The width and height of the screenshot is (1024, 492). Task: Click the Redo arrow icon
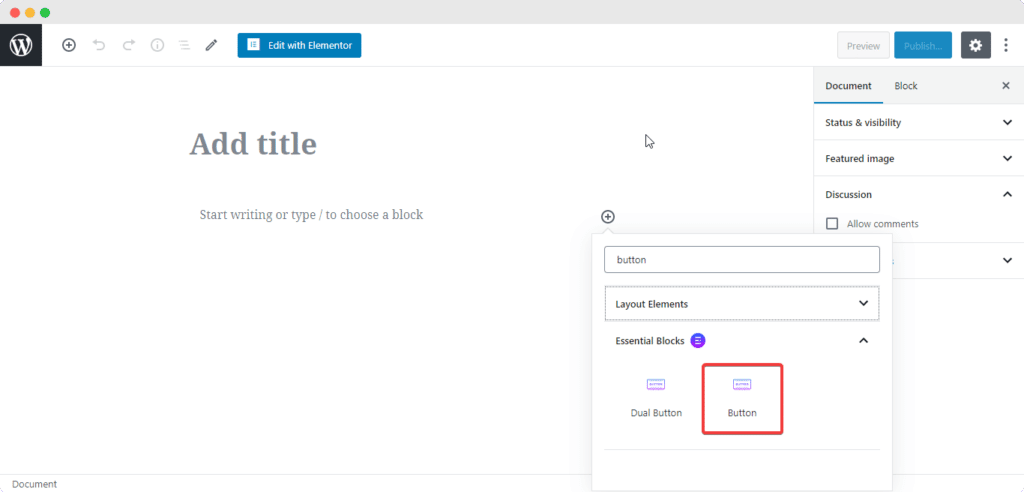[x=128, y=45]
